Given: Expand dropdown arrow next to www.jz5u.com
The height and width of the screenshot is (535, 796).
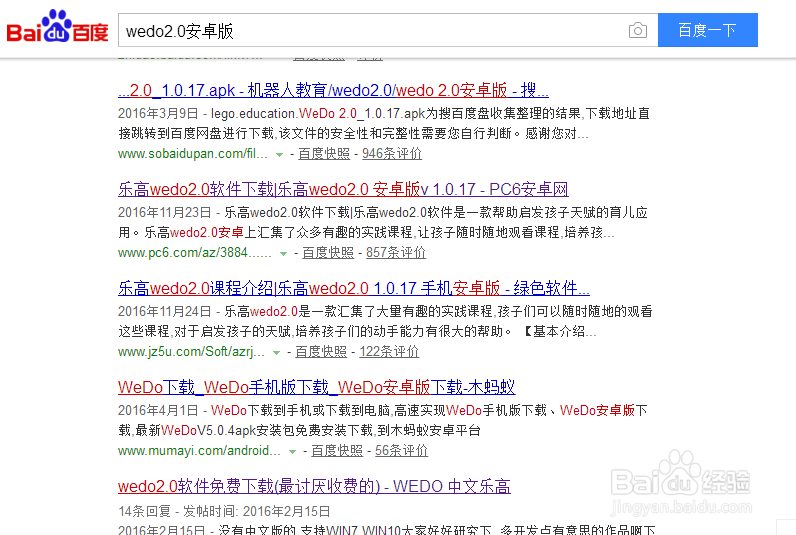Looking at the screenshot, I should 276,352.
